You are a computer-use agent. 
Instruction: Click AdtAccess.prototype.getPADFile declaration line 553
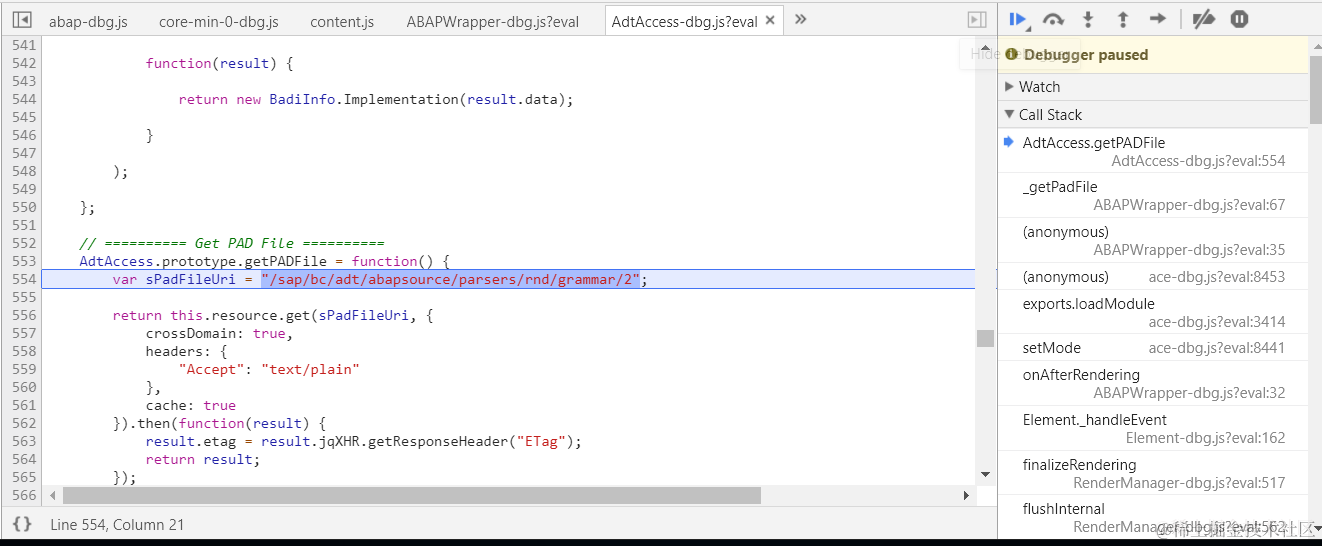(265, 261)
